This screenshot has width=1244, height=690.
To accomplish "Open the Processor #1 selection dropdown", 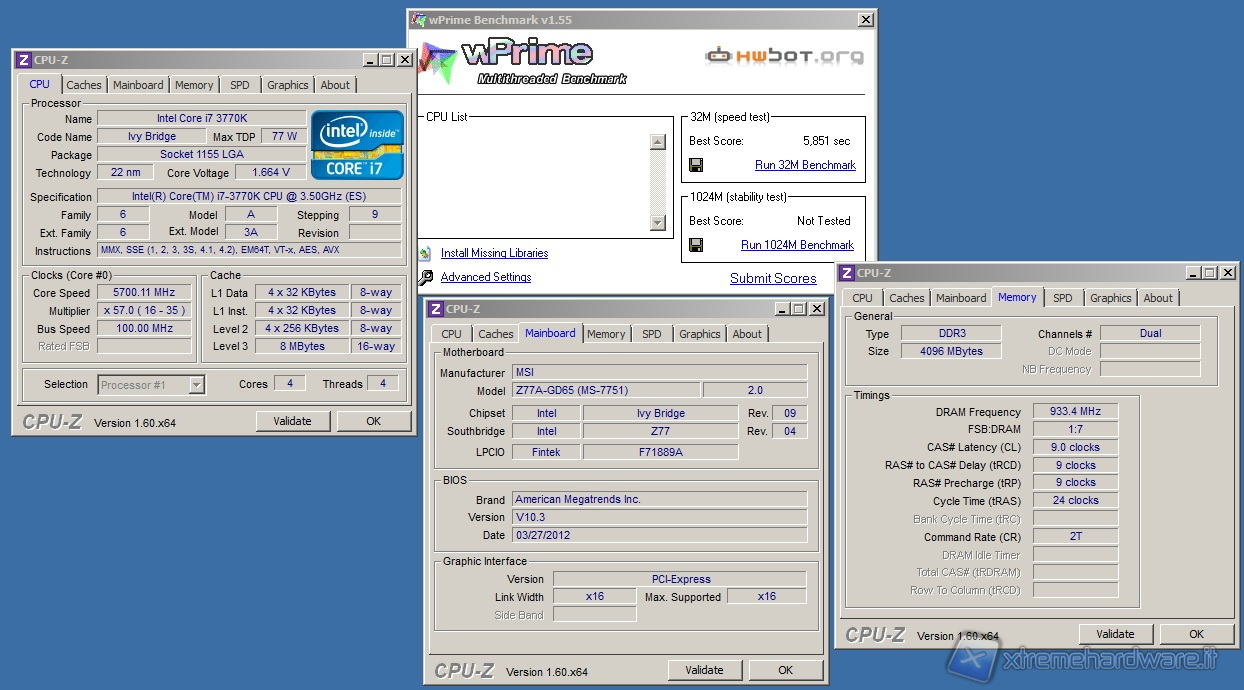I will tap(197, 385).
